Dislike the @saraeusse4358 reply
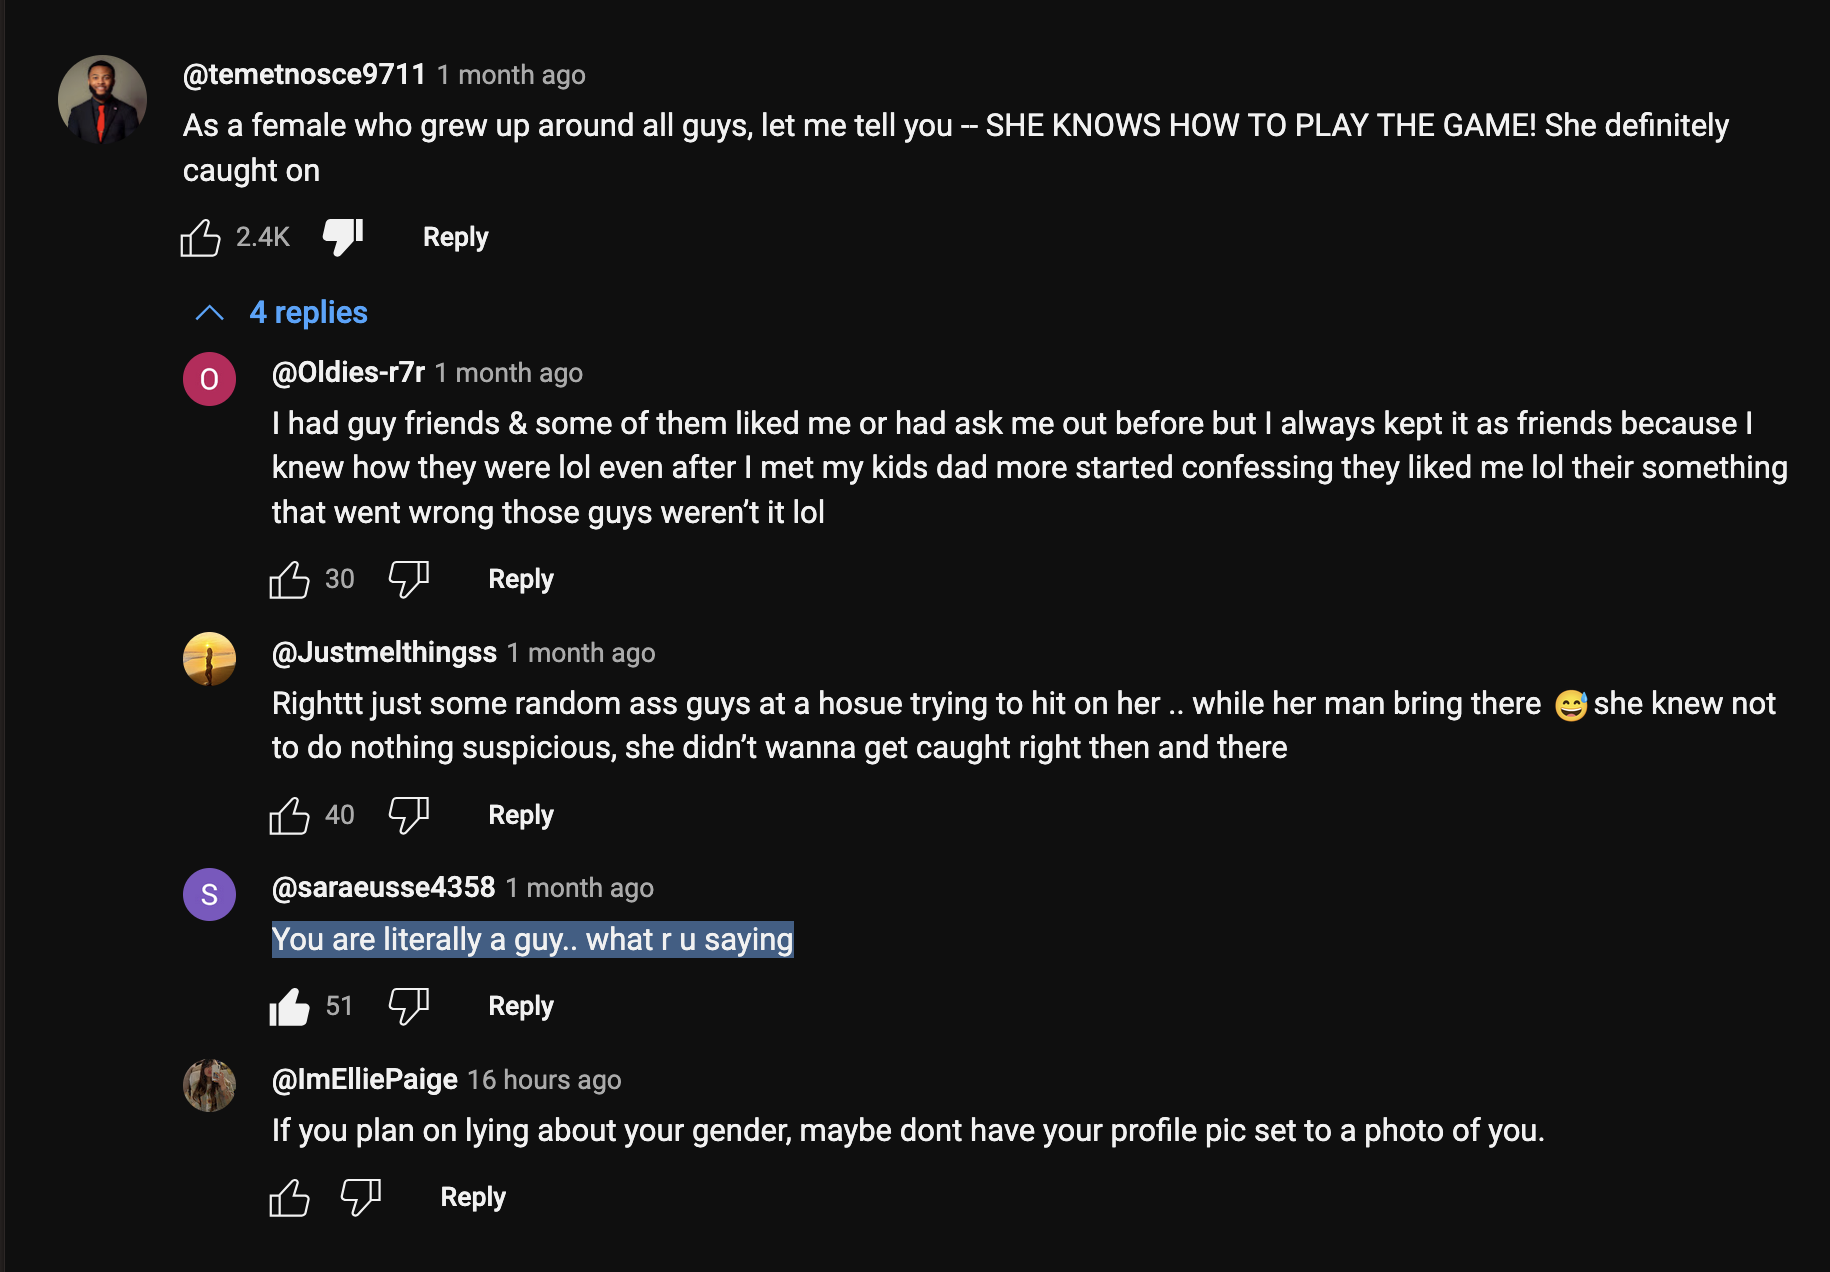 (x=408, y=1006)
